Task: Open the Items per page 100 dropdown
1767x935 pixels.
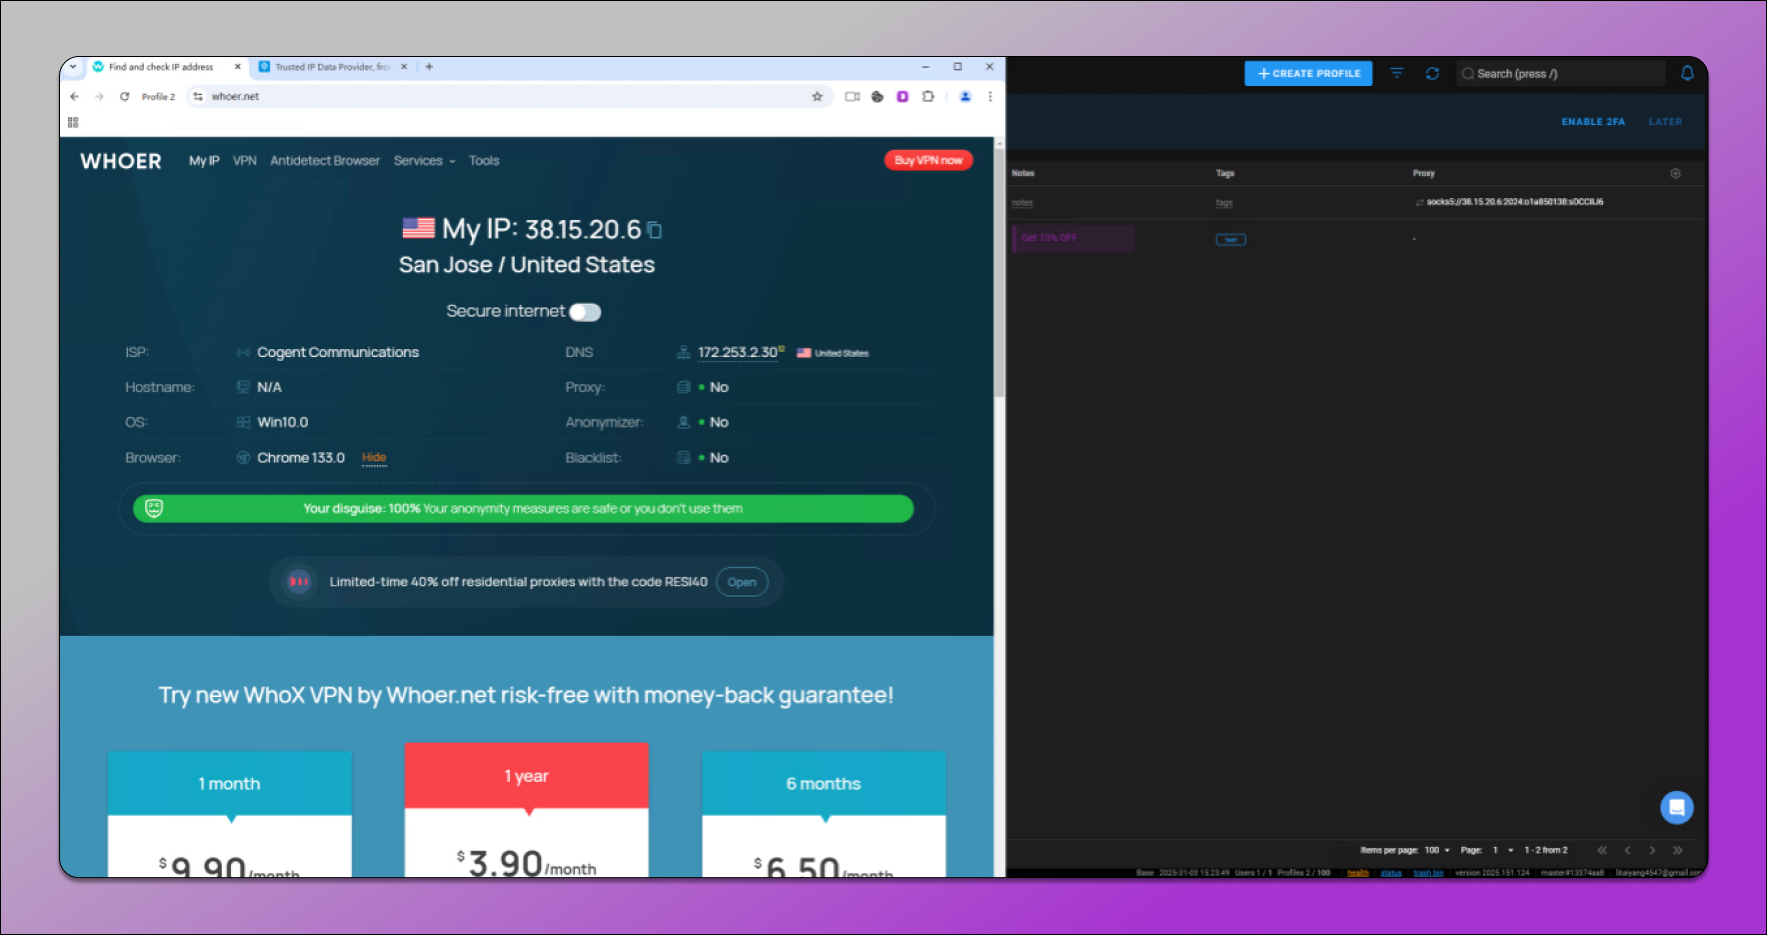Action: point(1437,850)
